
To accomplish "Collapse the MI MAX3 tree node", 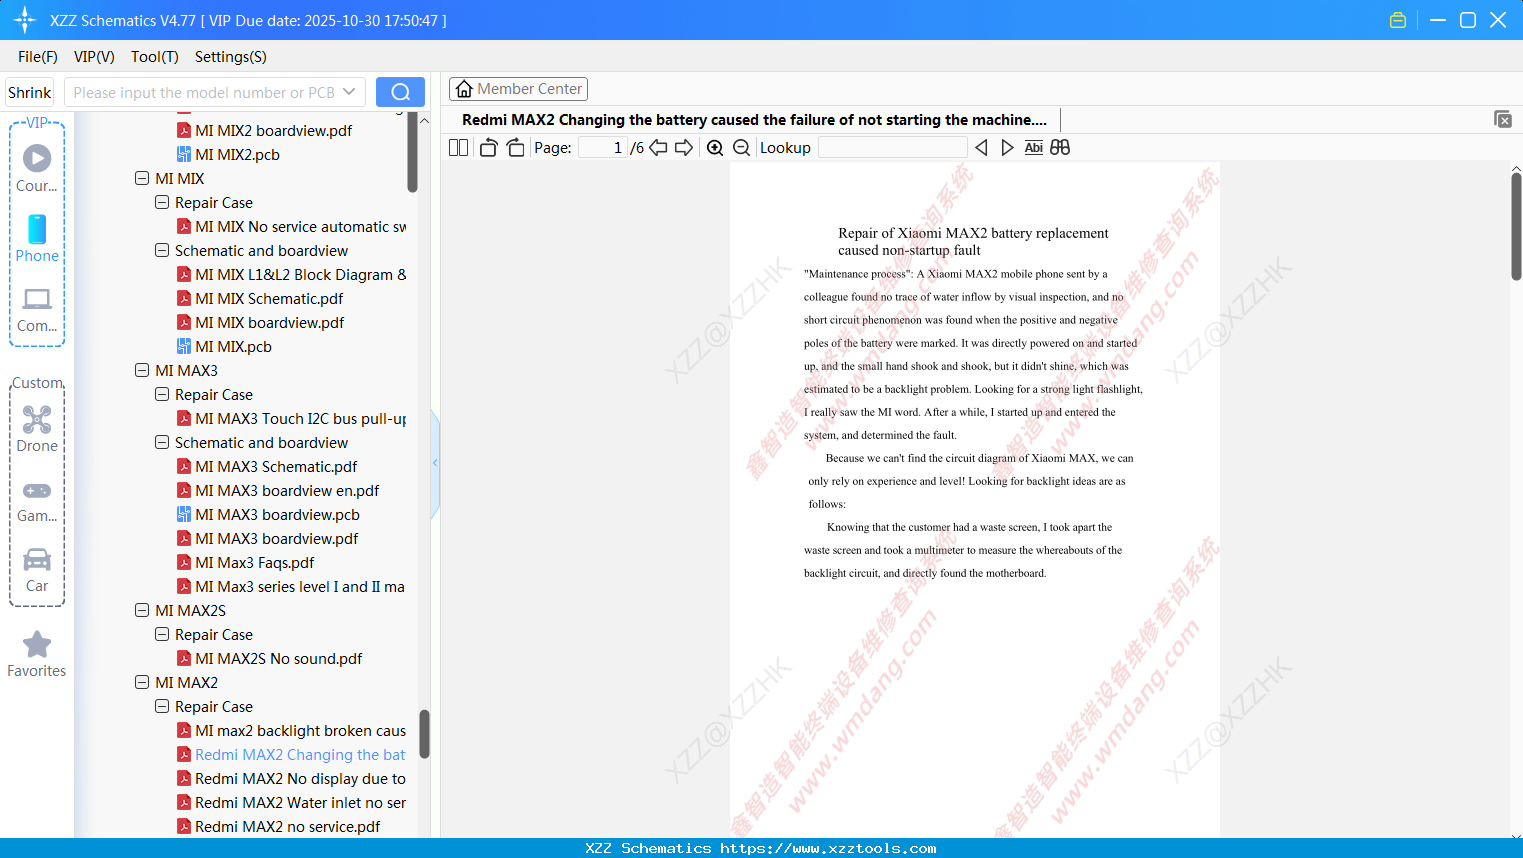I will (142, 370).
